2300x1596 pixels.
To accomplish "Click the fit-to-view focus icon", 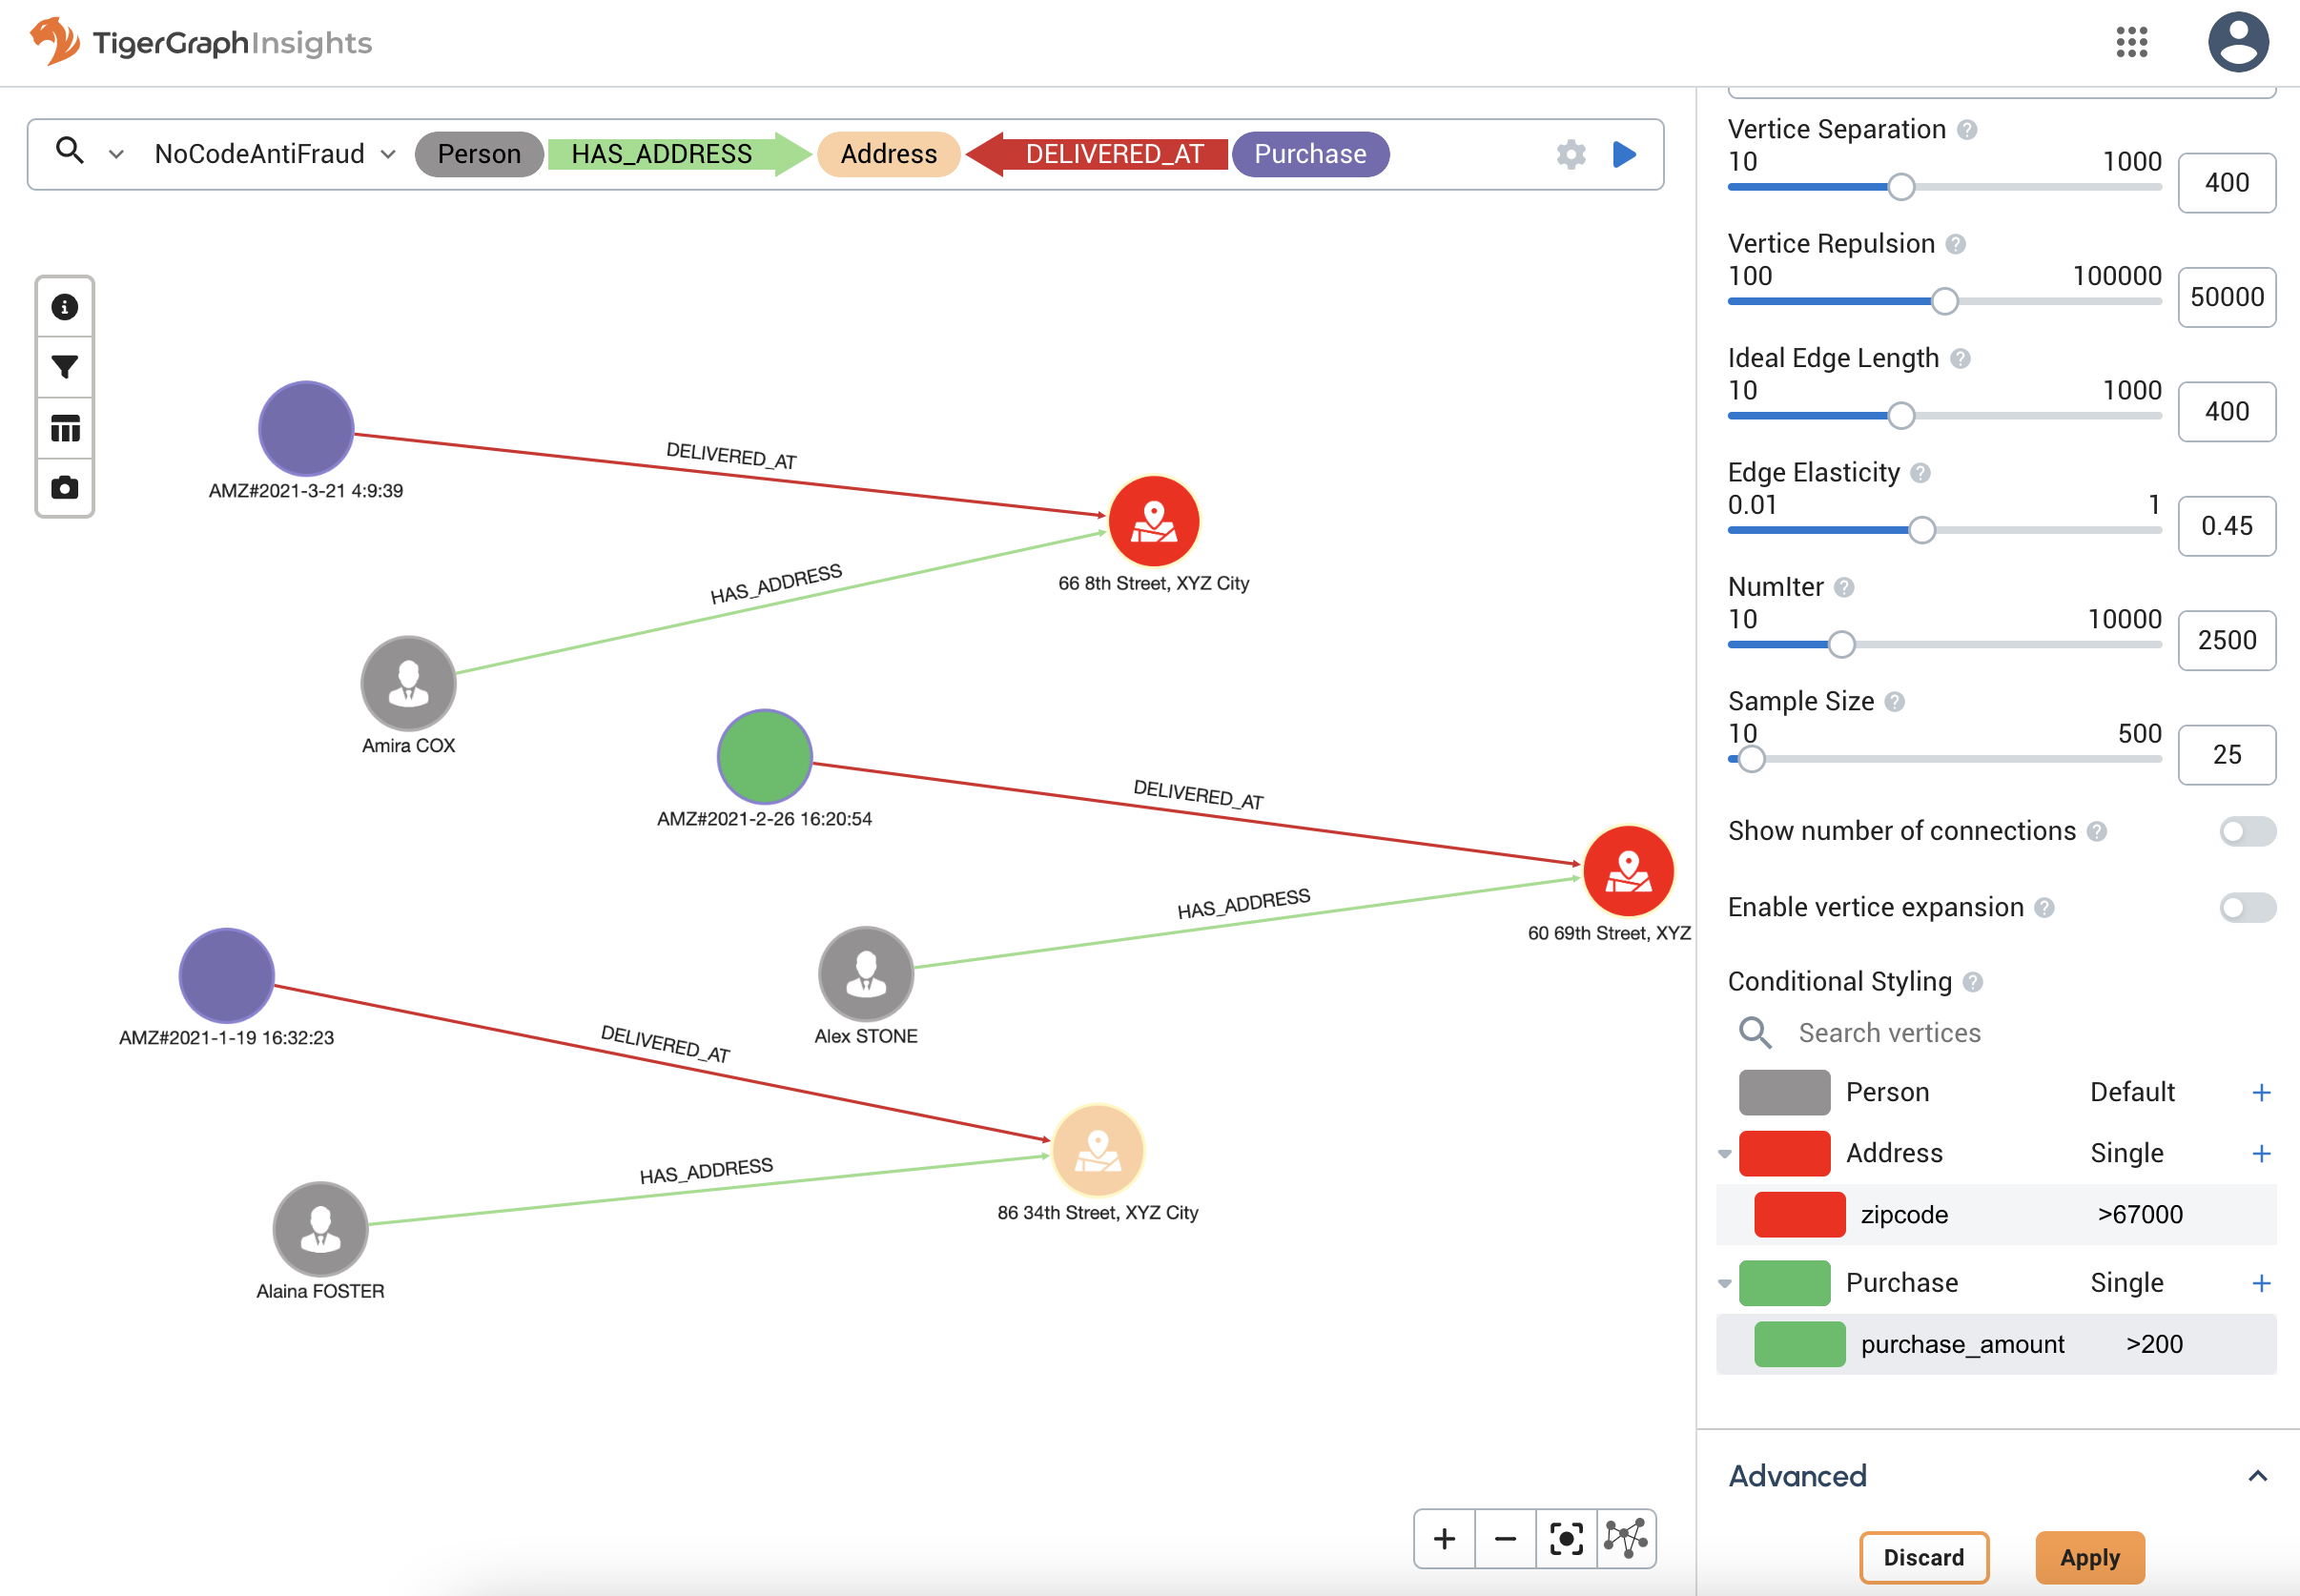I will click(x=1565, y=1538).
